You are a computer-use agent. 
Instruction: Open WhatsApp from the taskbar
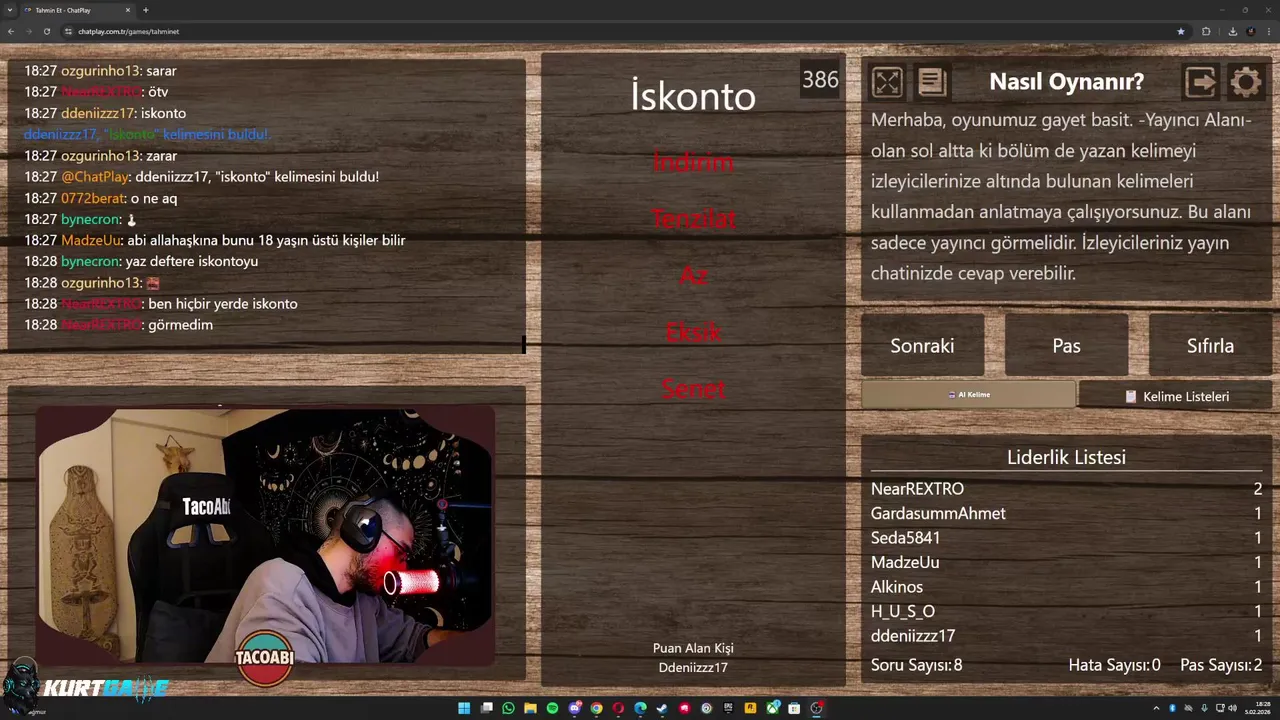[508, 708]
